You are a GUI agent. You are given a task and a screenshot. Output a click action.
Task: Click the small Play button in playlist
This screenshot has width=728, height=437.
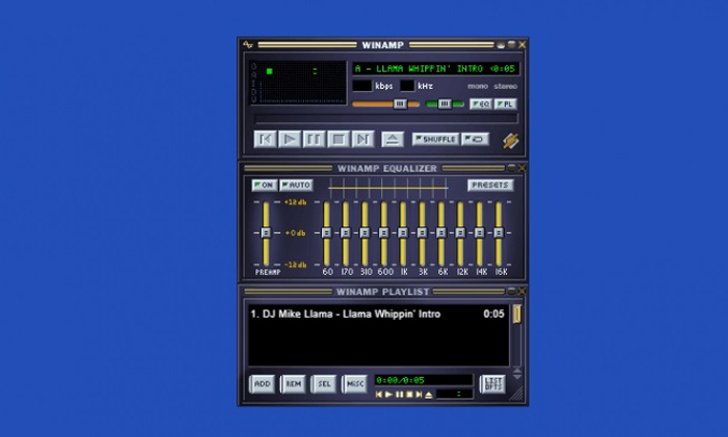coord(389,394)
